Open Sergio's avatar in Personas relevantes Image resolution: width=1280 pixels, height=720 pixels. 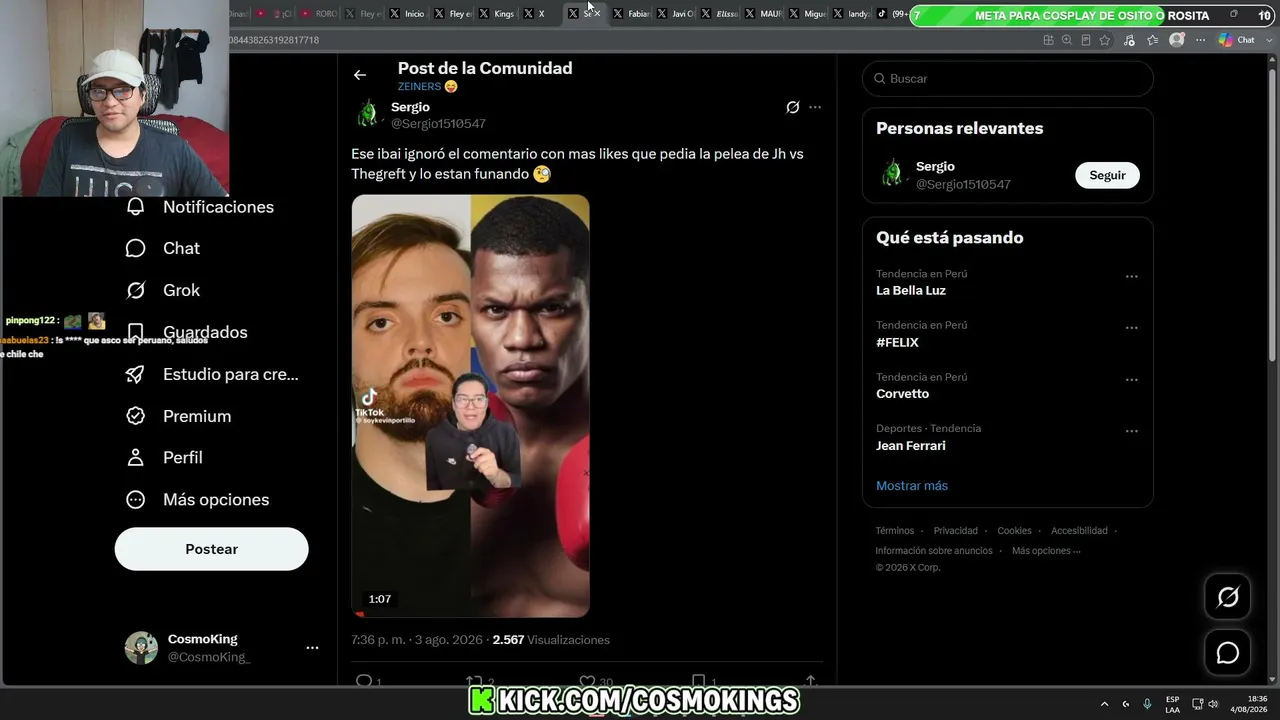(x=892, y=174)
